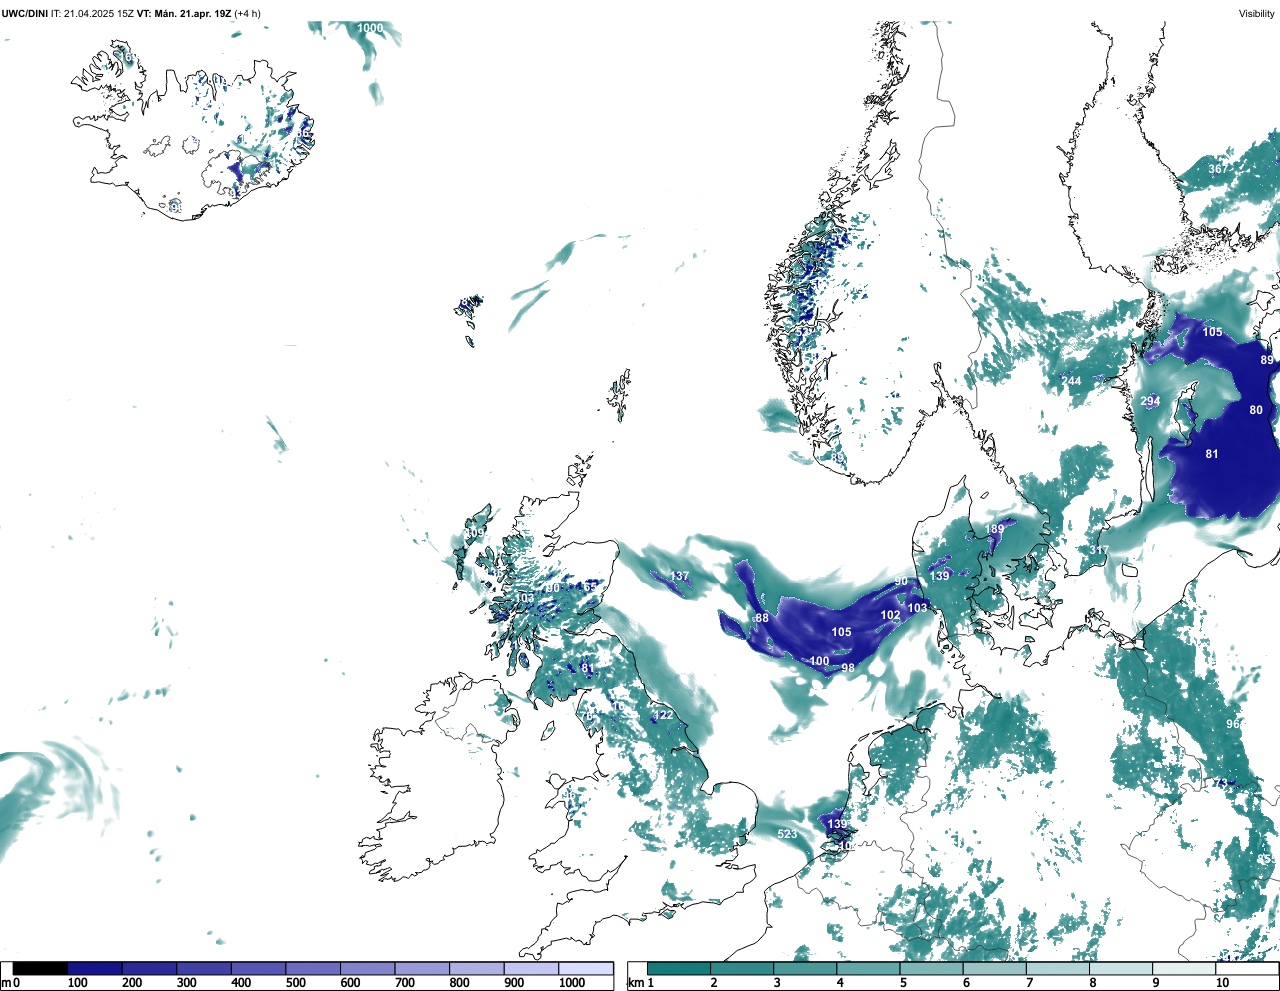Click the '98' value label in the North Sea
The width and height of the screenshot is (1280, 991).
pyautogui.click(x=848, y=668)
